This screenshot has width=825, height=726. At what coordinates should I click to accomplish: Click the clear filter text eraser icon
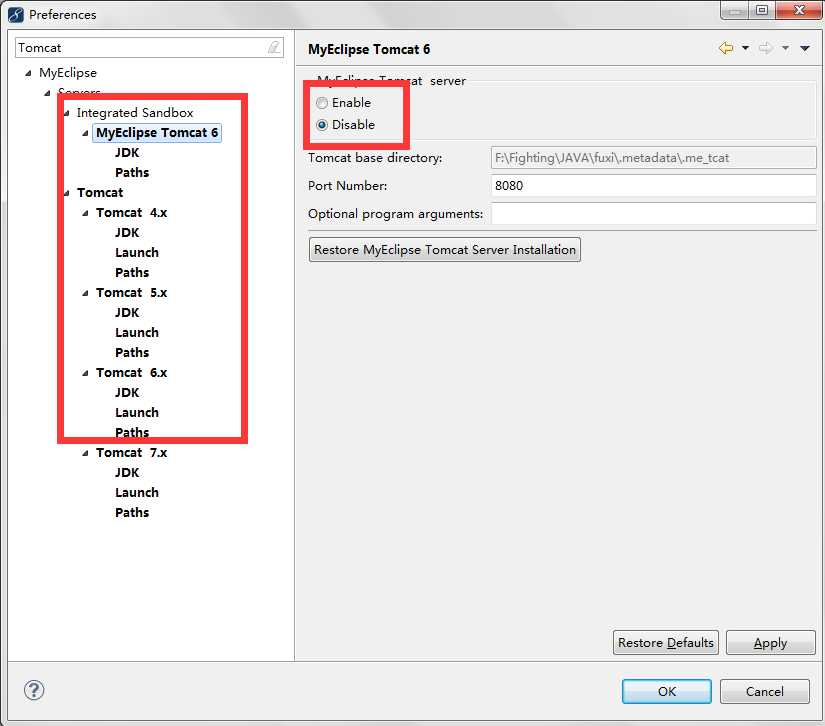274,47
